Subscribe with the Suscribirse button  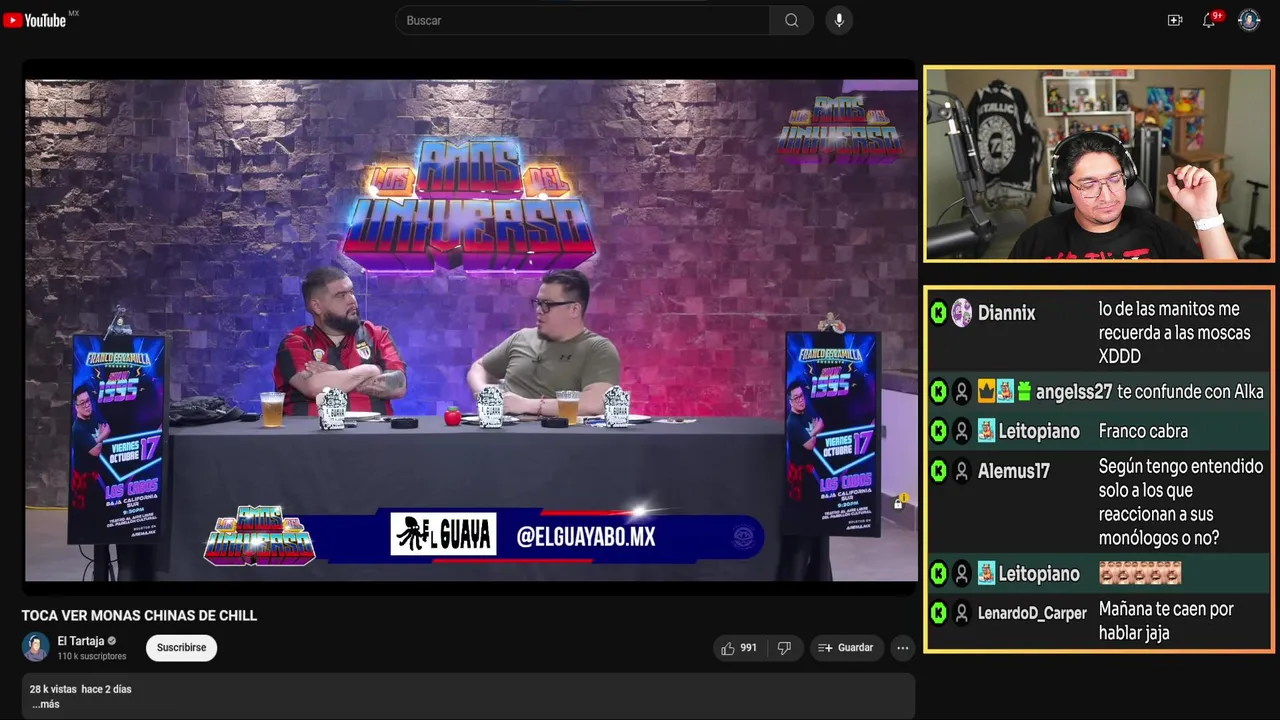[x=181, y=648]
